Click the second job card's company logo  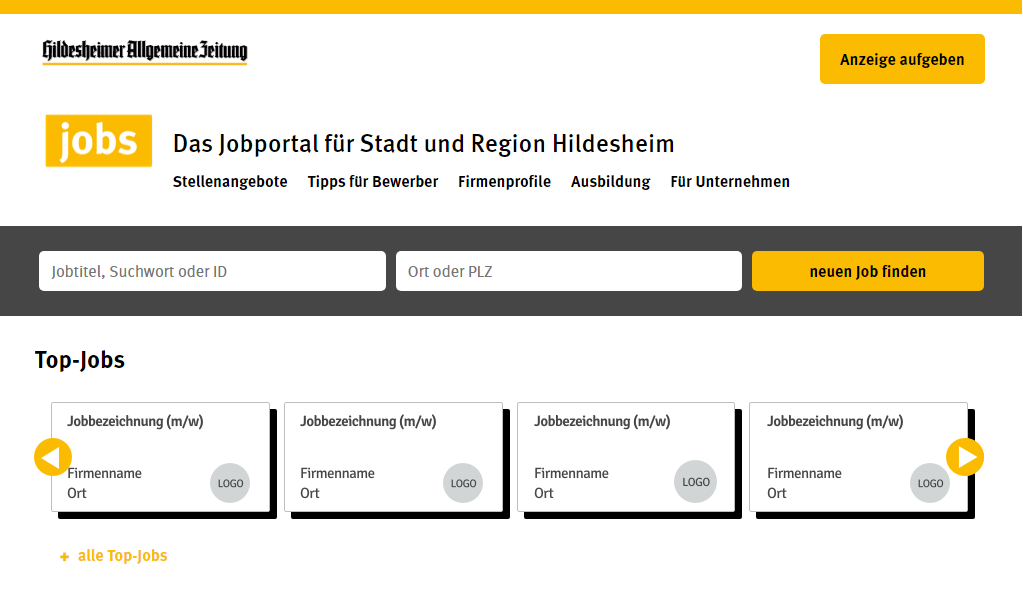coord(463,483)
